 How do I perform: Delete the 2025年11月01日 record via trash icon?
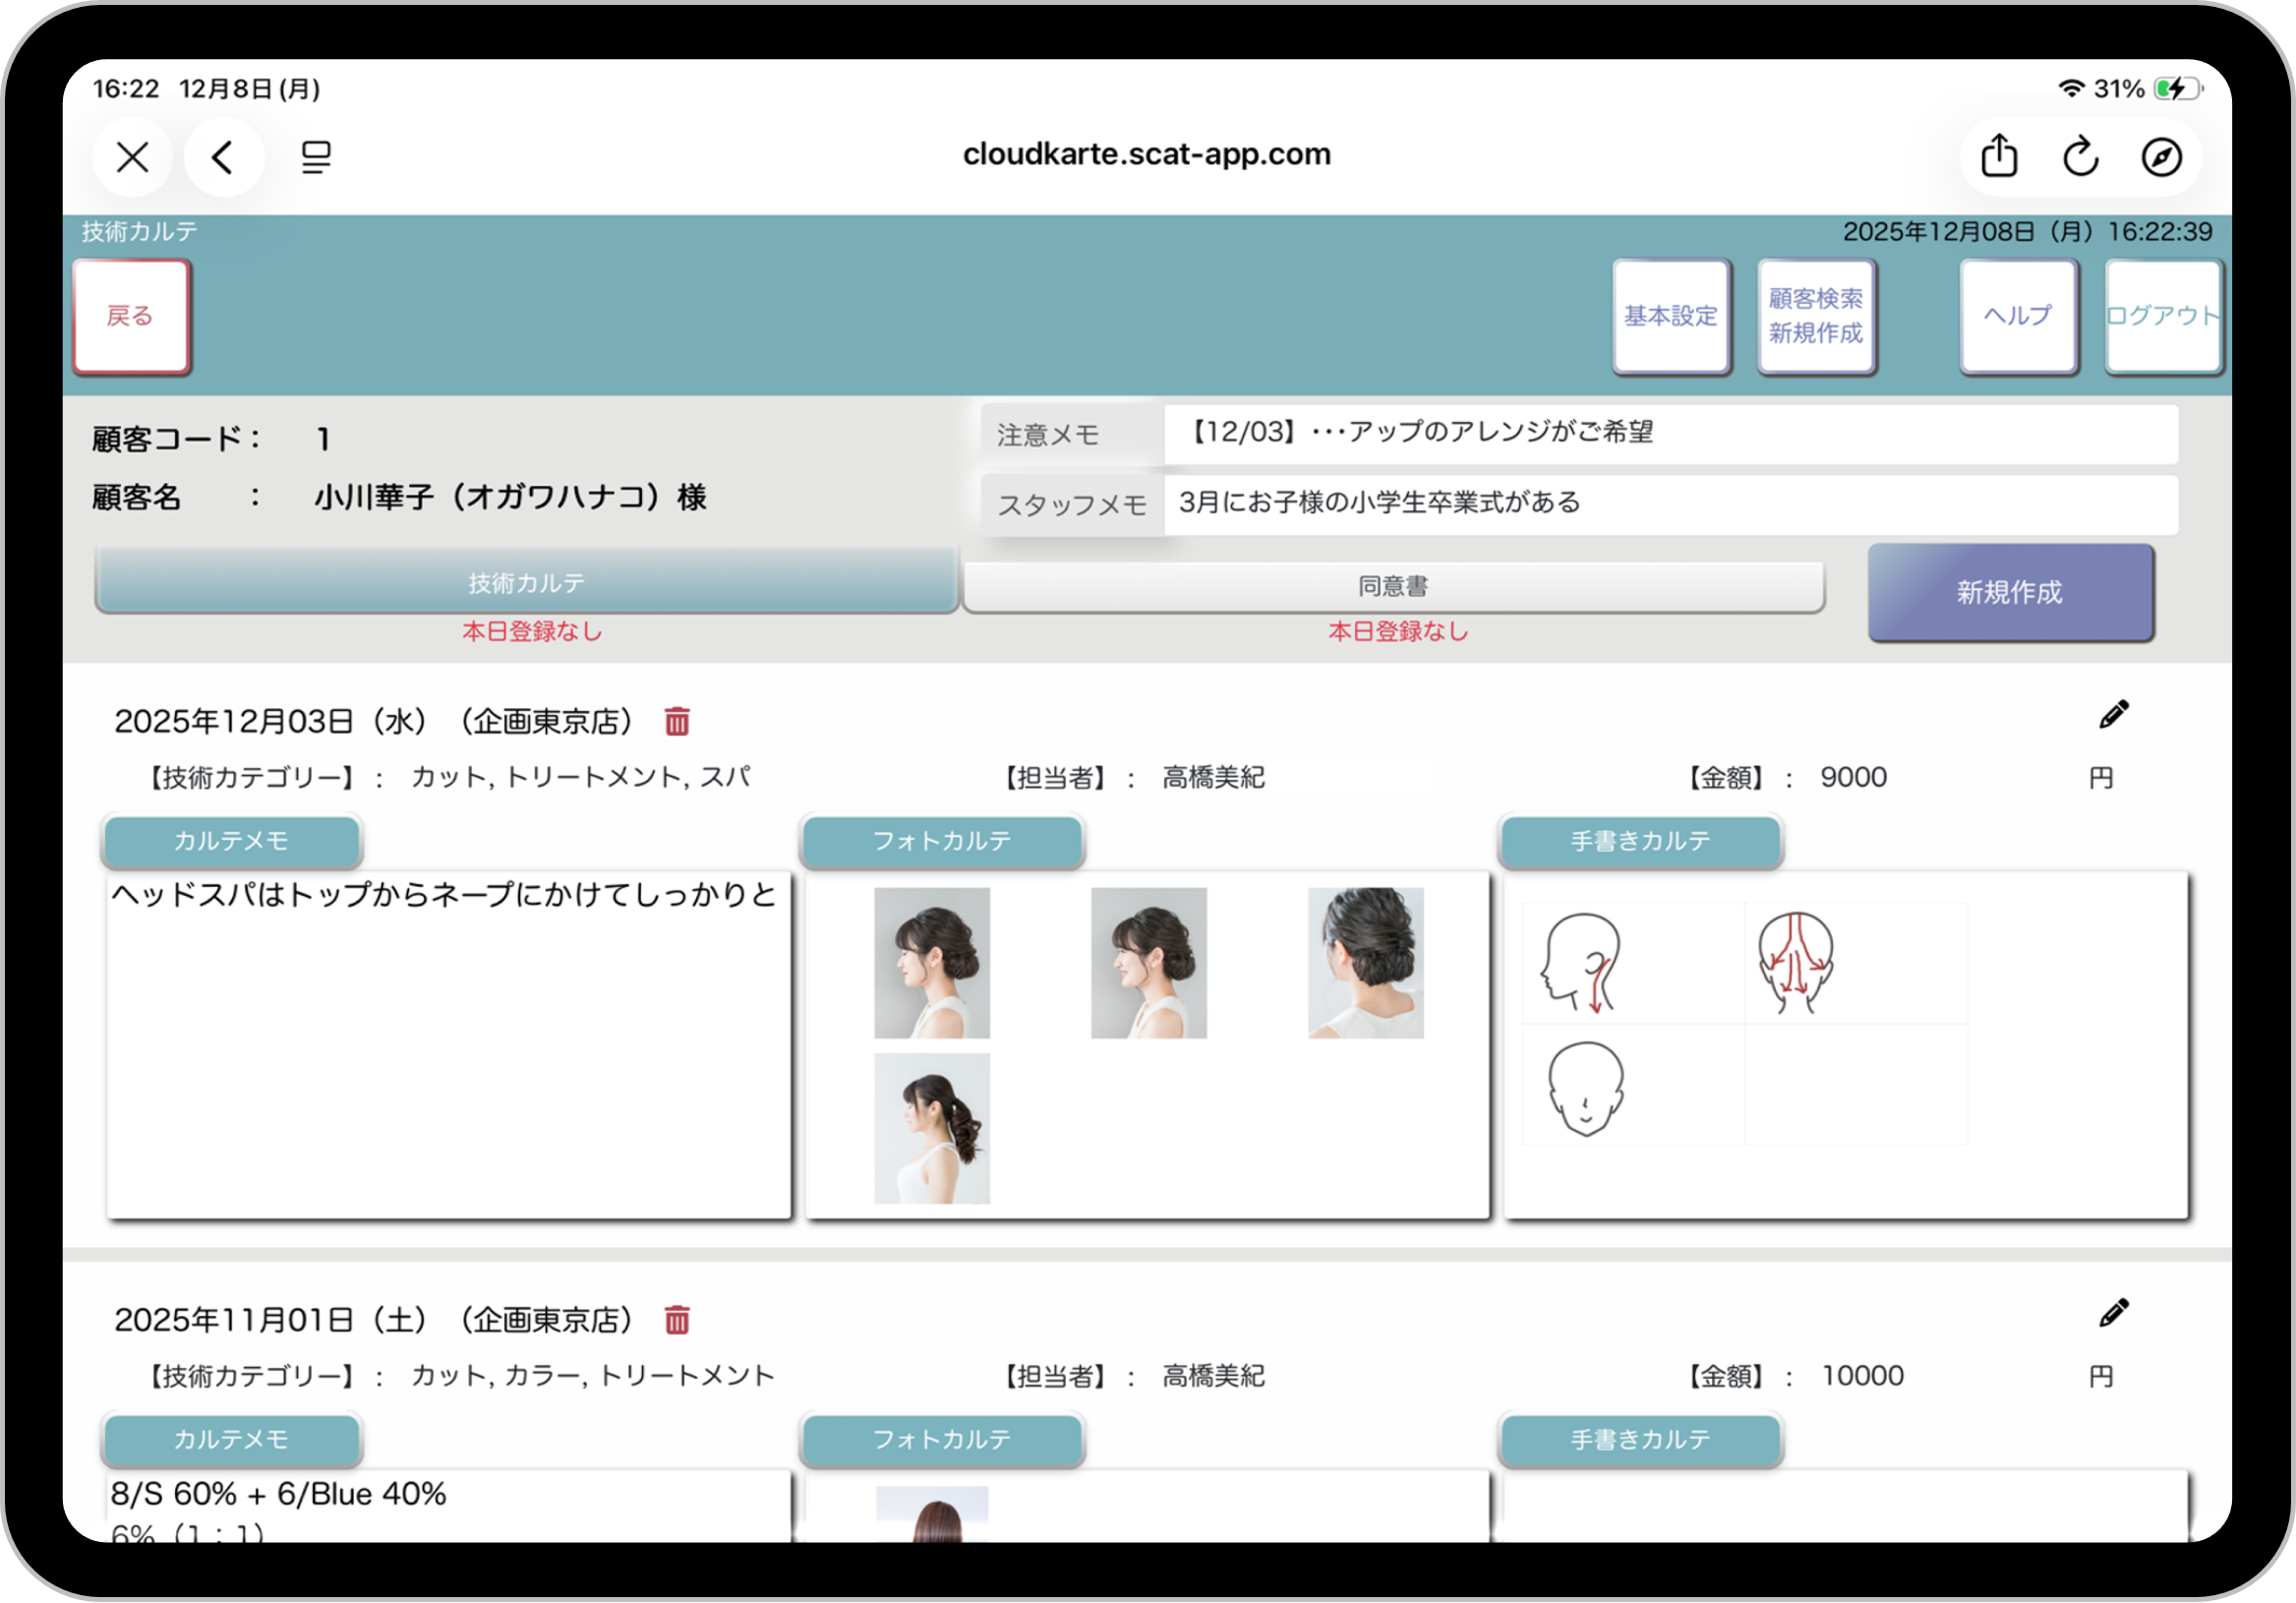[x=677, y=1320]
